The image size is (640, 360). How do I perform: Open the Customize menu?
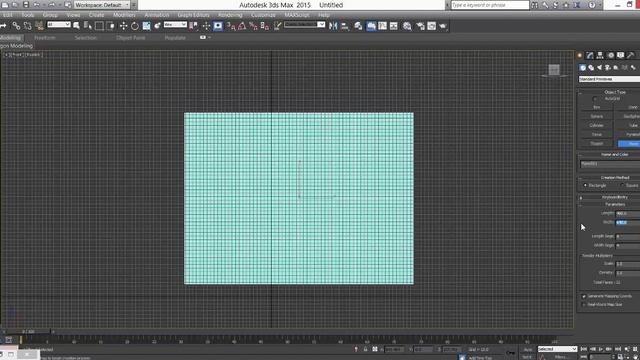(x=263, y=15)
